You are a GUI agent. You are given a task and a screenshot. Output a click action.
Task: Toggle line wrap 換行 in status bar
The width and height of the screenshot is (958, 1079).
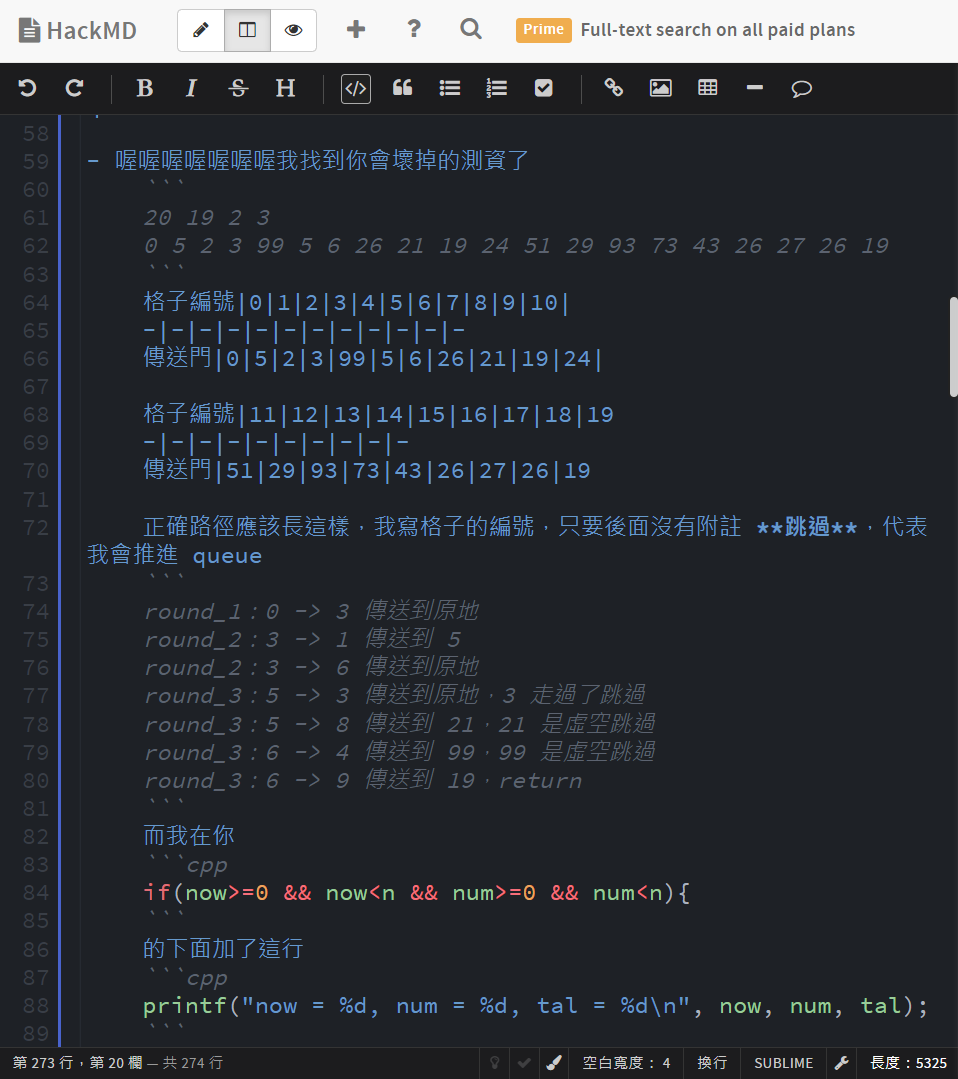(x=712, y=1063)
